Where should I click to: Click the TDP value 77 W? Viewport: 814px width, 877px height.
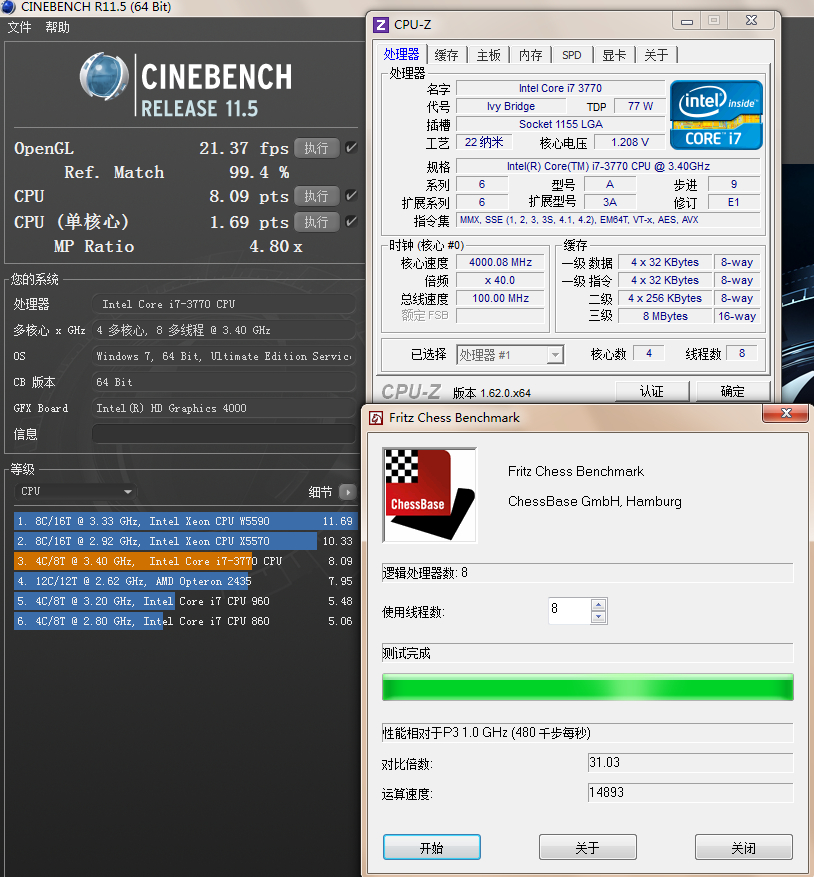[x=639, y=106]
